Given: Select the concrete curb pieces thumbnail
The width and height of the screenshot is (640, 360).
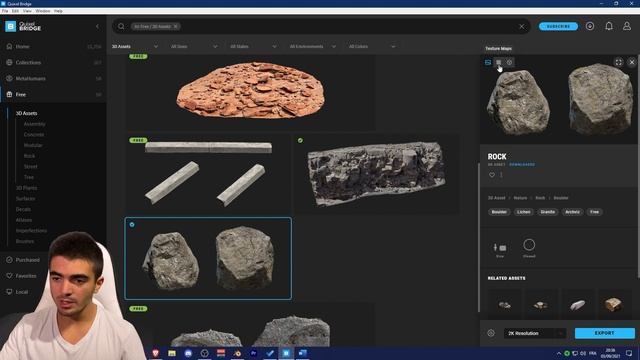Looking at the screenshot, I should [x=208, y=174].
